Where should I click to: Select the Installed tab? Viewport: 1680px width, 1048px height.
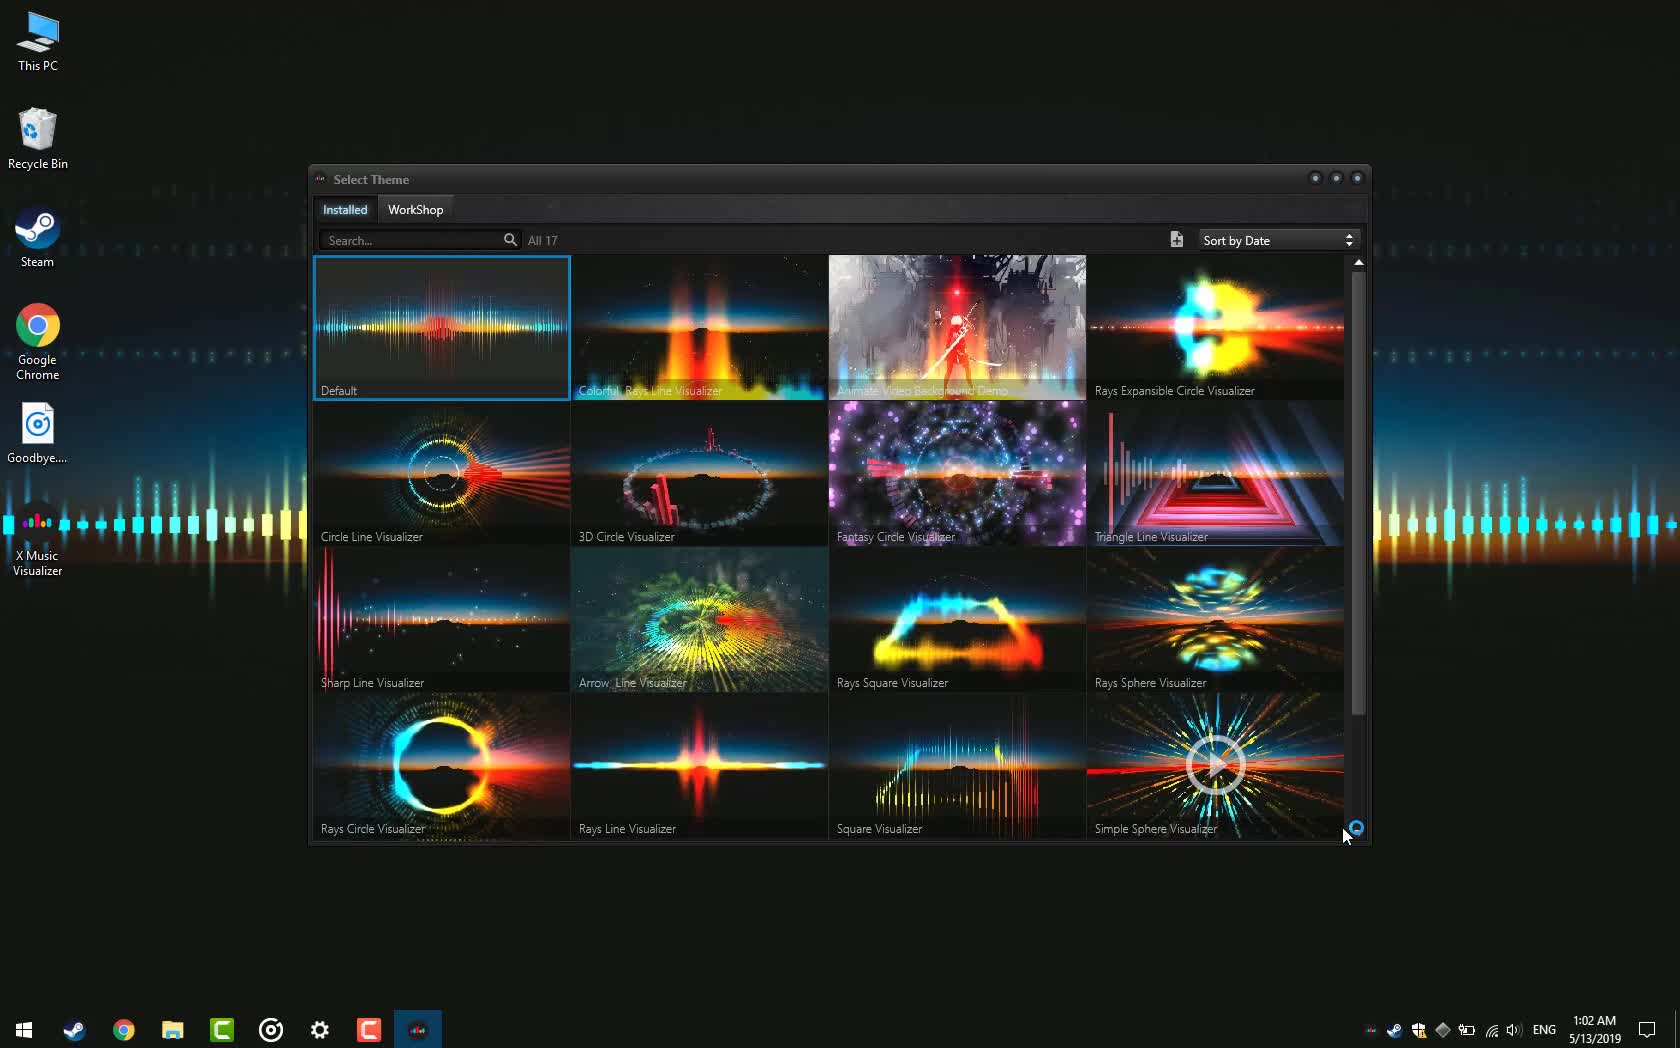coord(345,210)
